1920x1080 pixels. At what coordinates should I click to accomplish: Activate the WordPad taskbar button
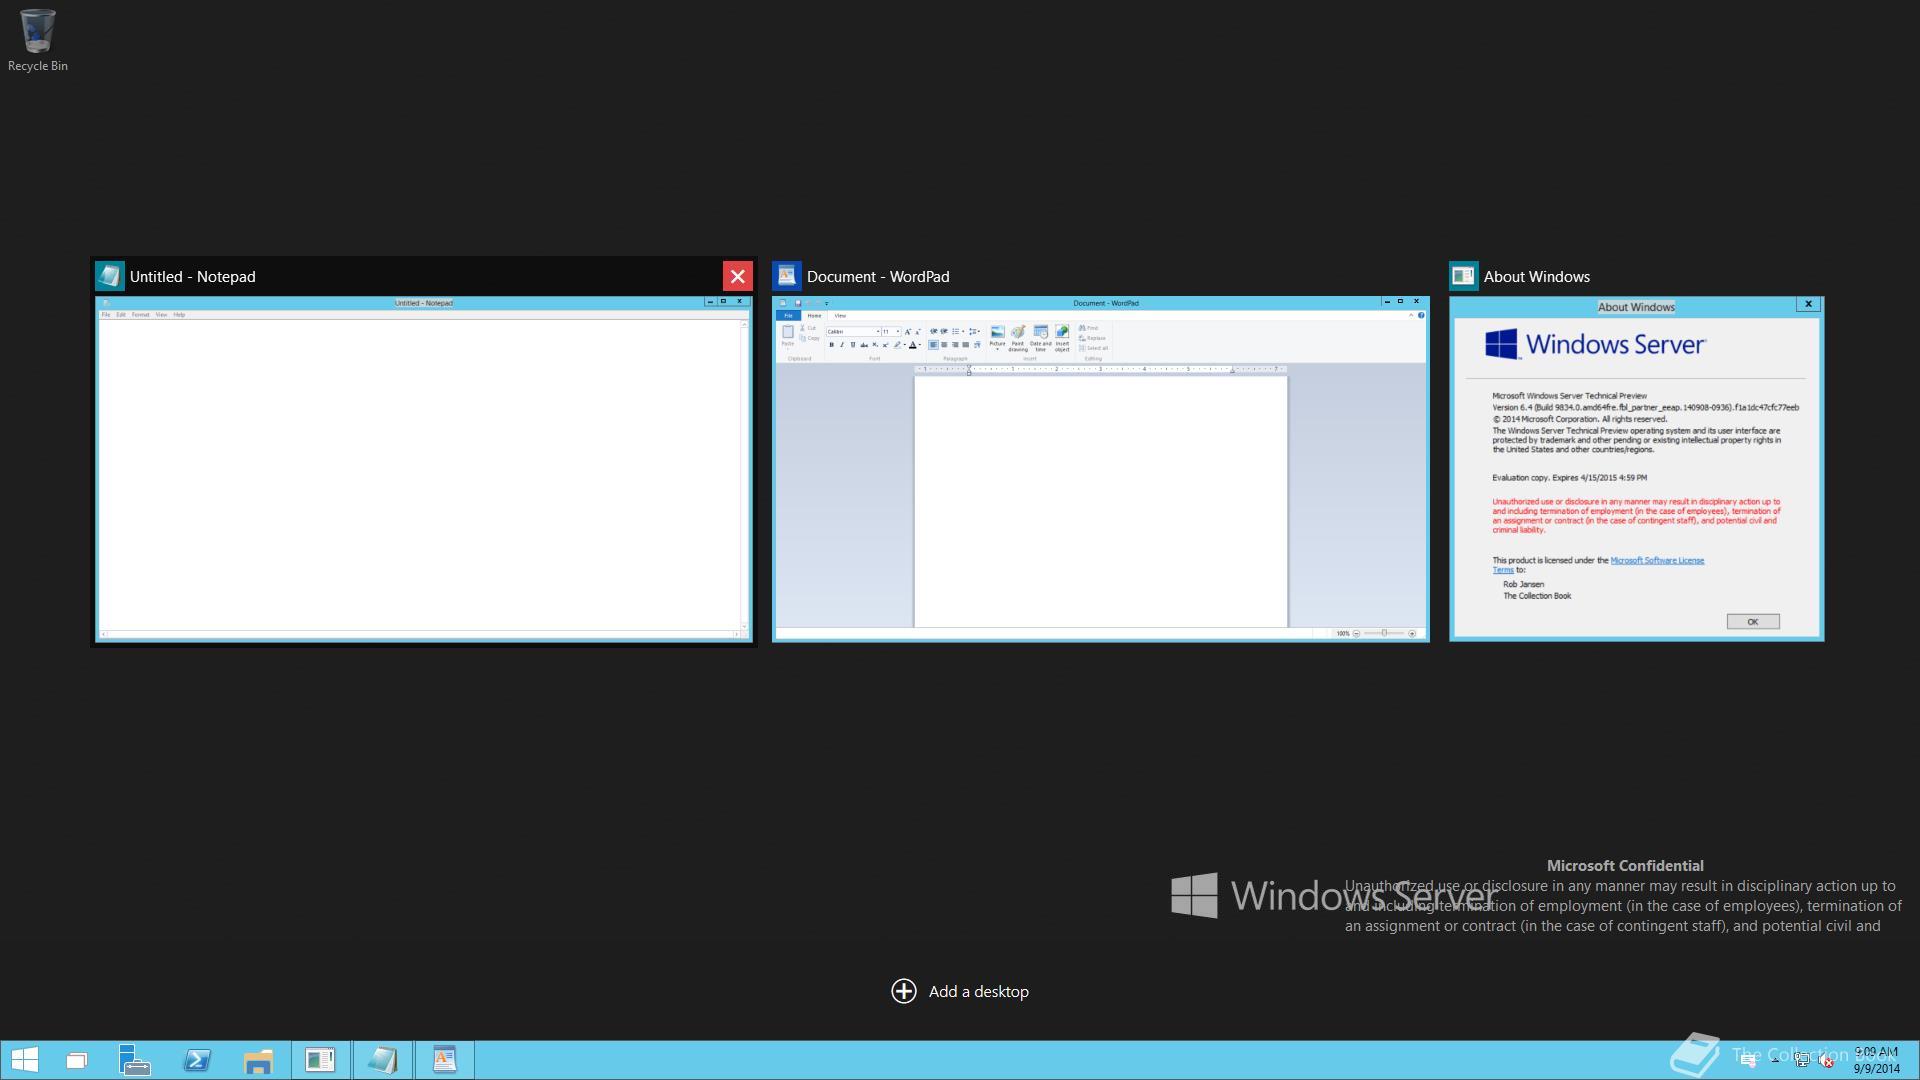444,1060
